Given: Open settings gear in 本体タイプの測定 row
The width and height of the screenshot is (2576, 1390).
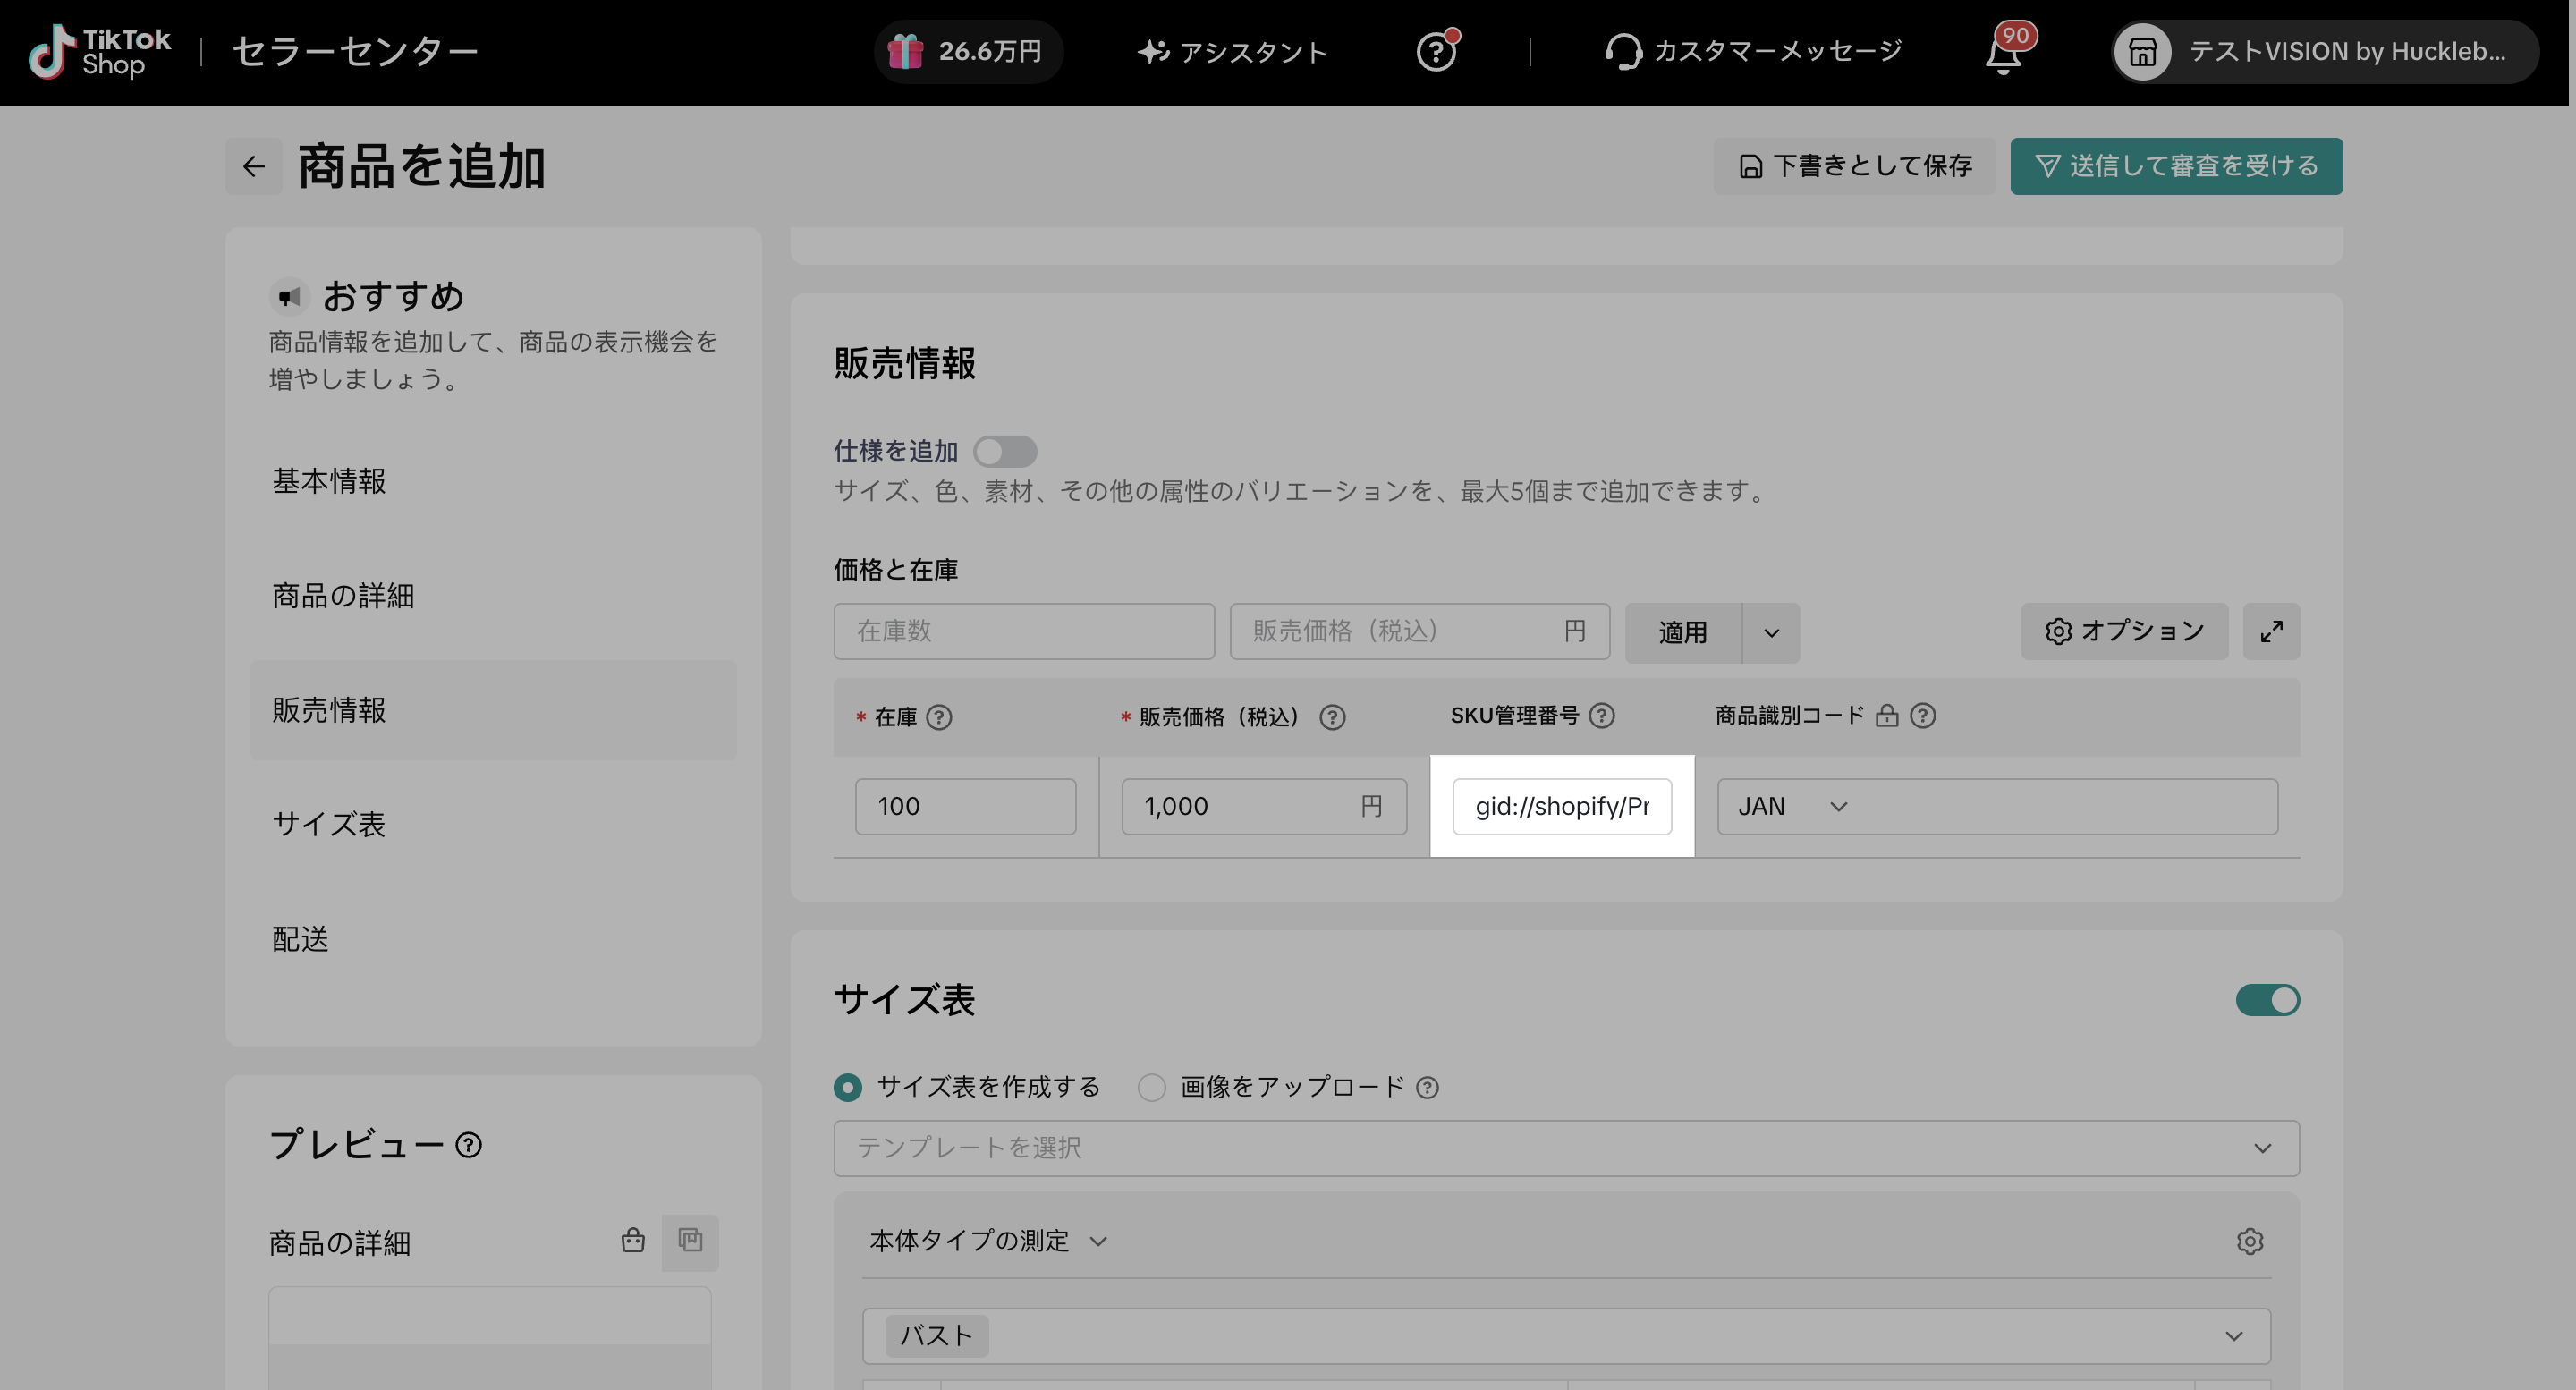Looking at the screenshot, I should [2250, 1241].
